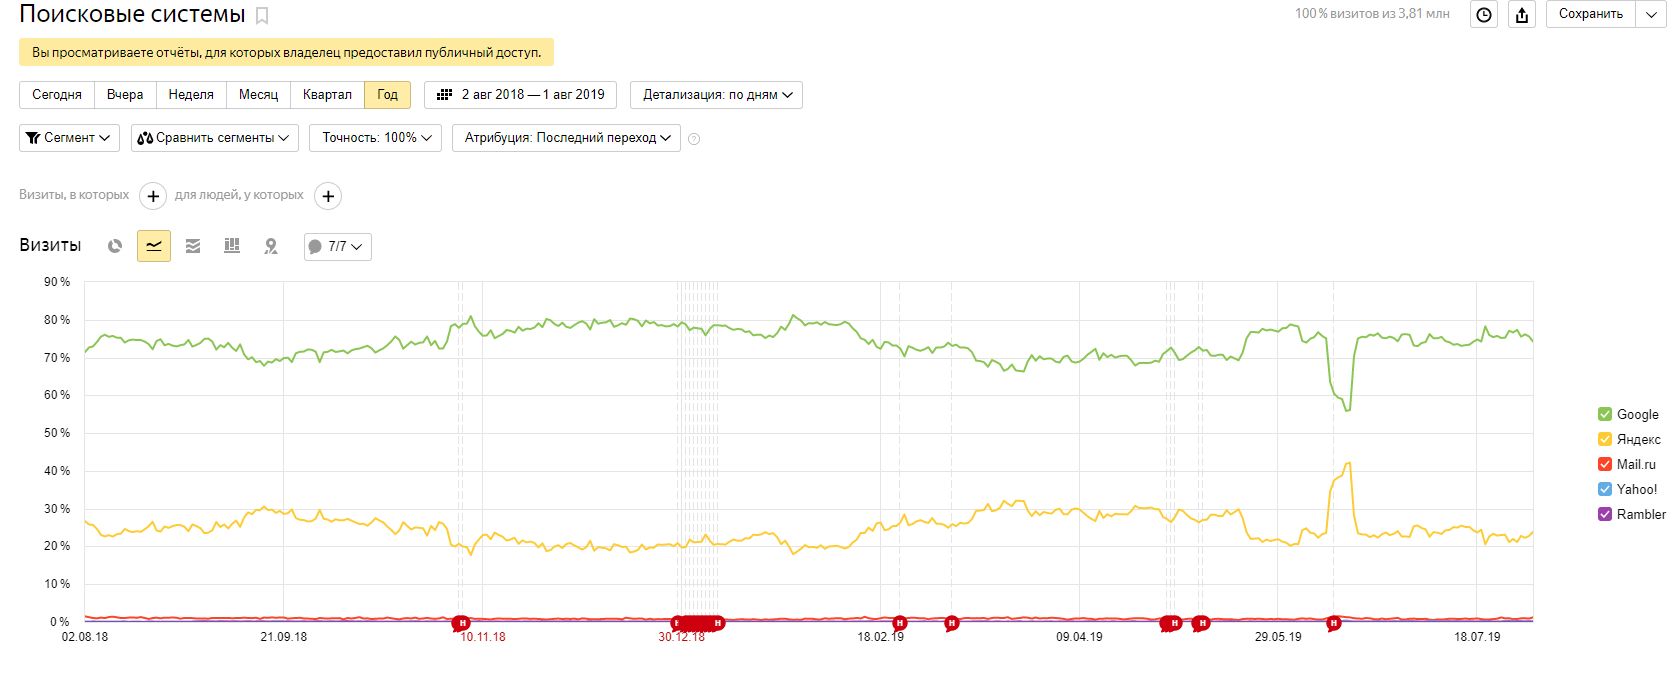The image size is (1676, 673).
Task: Uncheck the Rambler legend checkbox
Action: (x=1605, y=514)
